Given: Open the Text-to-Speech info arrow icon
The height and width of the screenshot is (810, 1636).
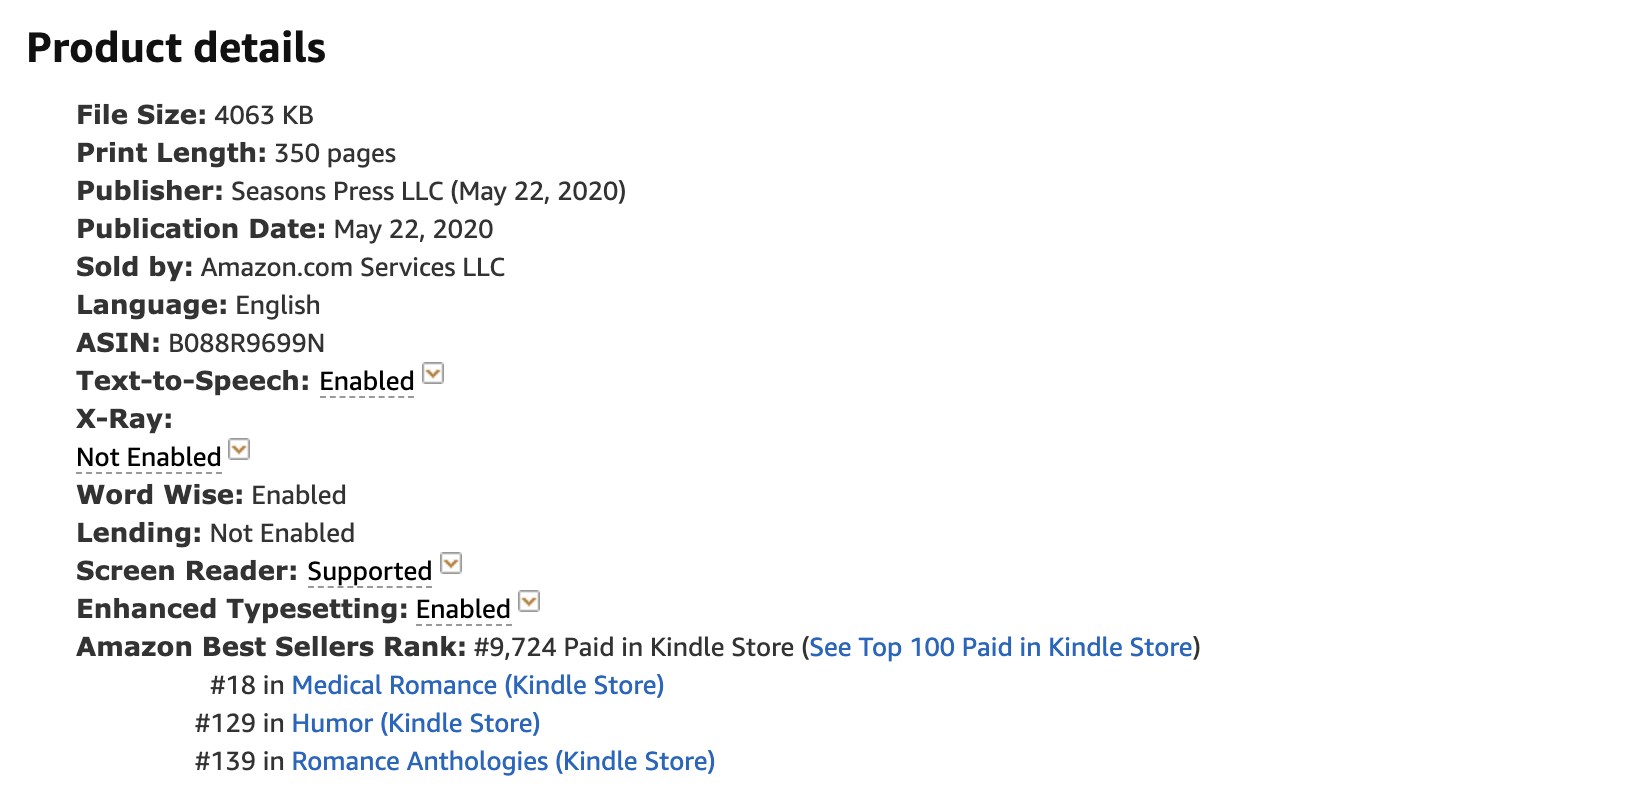Looking at the screenshot, I should point(433,373).
